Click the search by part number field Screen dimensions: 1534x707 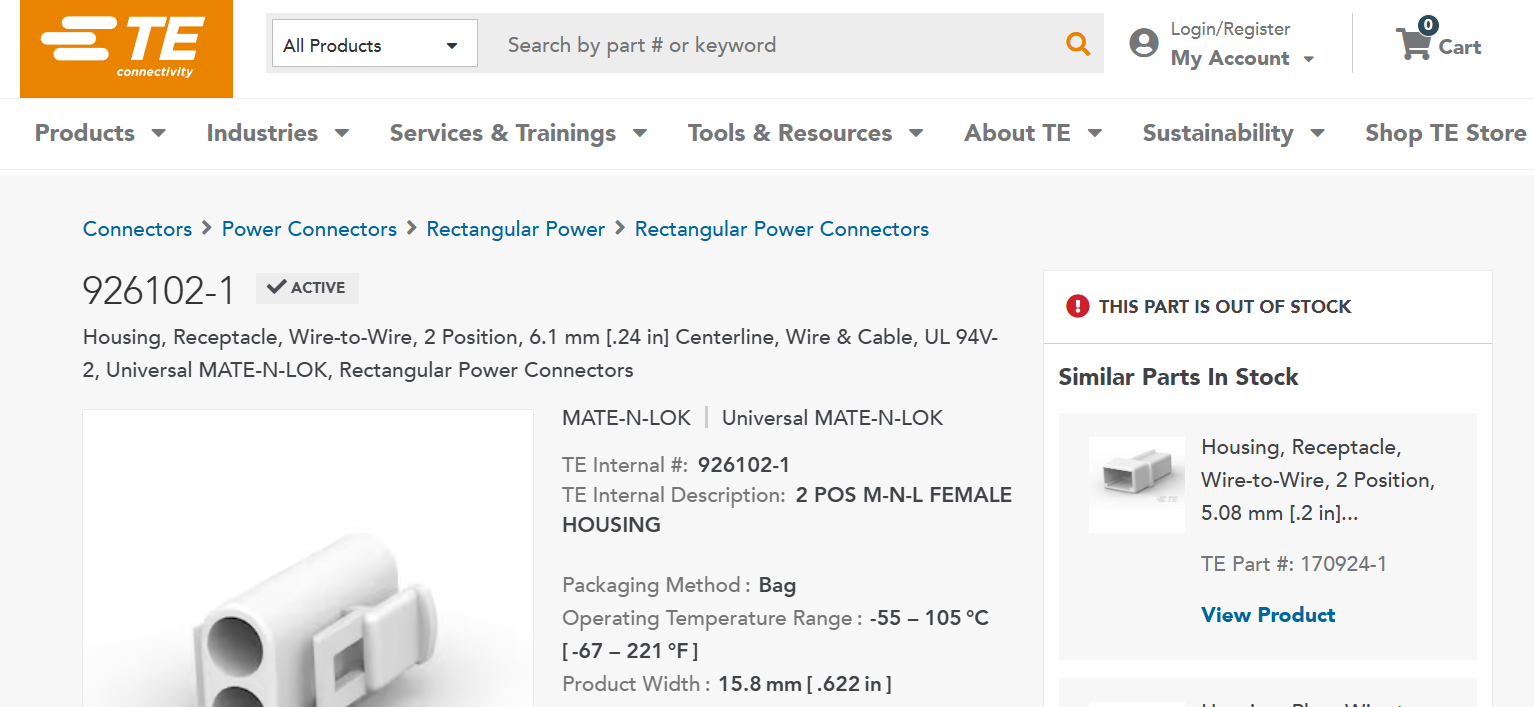[770, 45]
